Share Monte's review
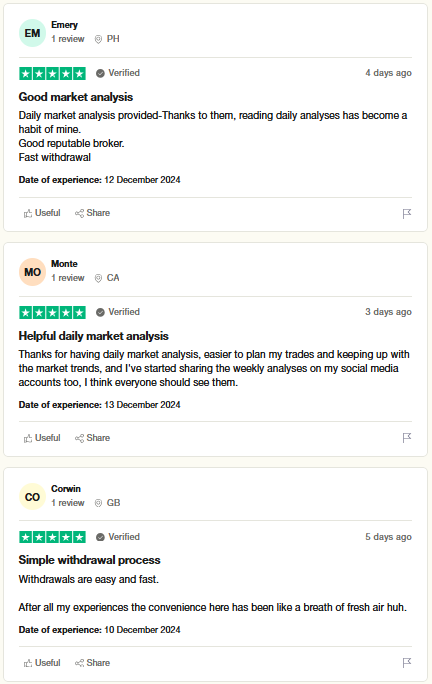Image resolution: width=432 pixels, height=684 pixels. 92,438
